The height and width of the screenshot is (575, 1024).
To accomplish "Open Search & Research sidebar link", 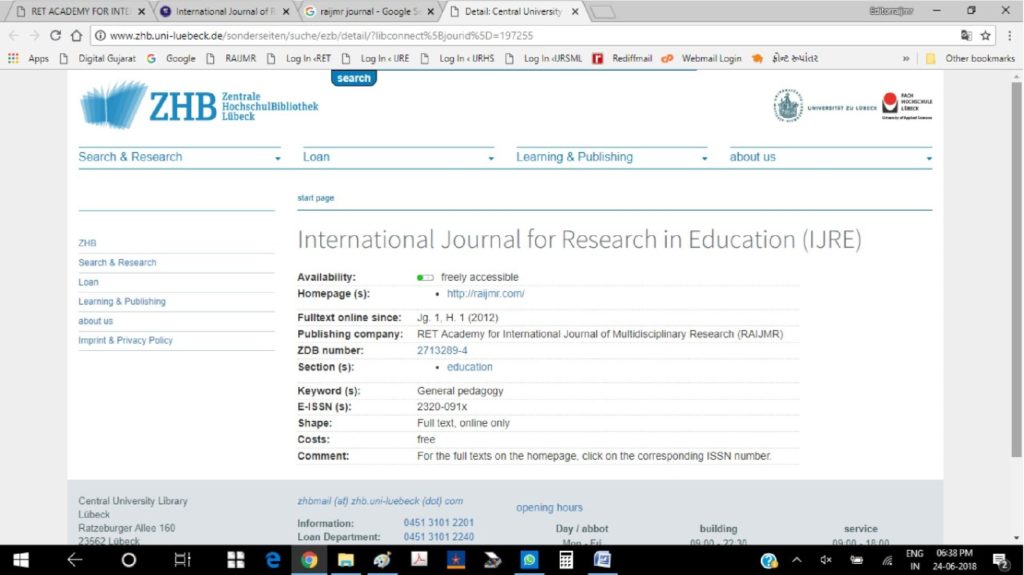I will [118, 263].
